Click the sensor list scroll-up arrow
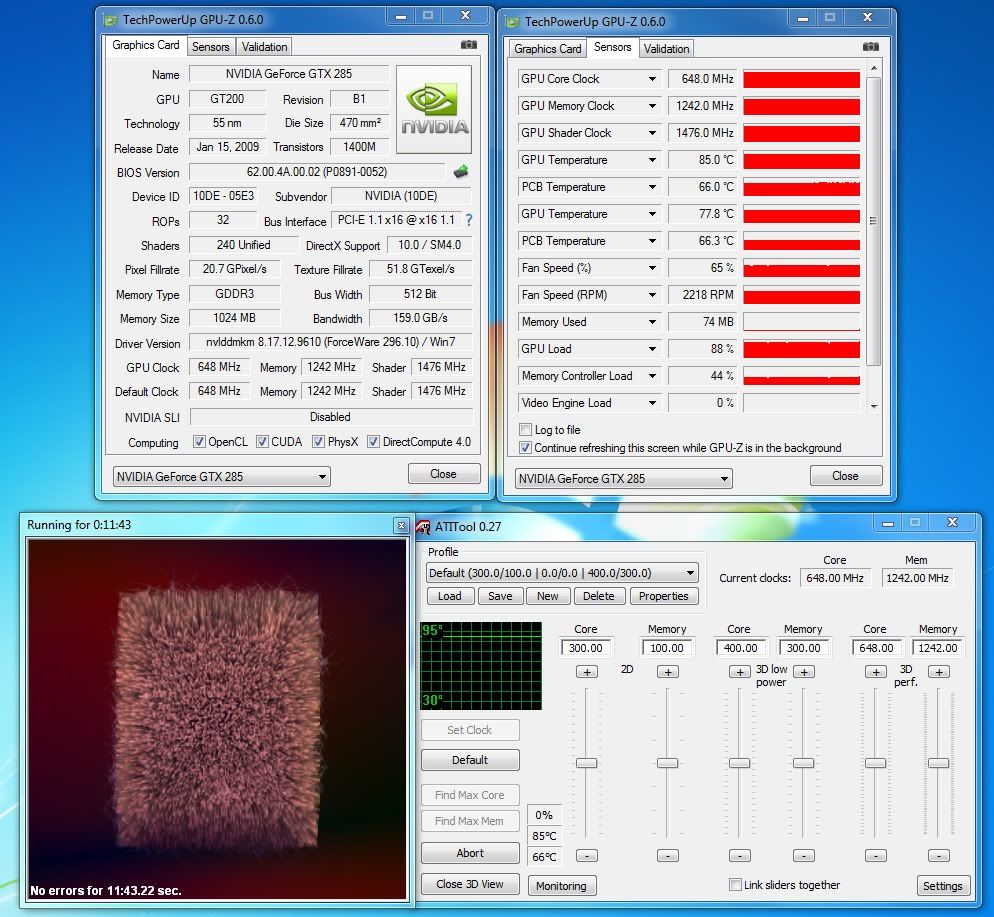The height and width of the screenshot is (917, 994). (874, 68)
